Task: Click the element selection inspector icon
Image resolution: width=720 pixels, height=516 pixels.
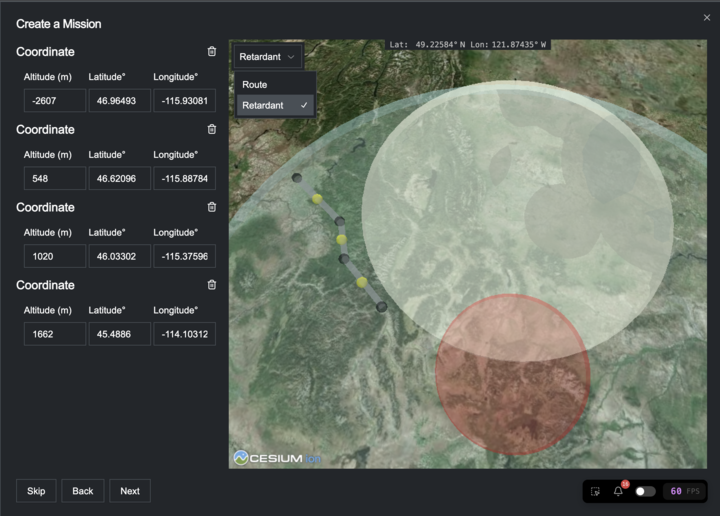Action: tap(595, 491)
